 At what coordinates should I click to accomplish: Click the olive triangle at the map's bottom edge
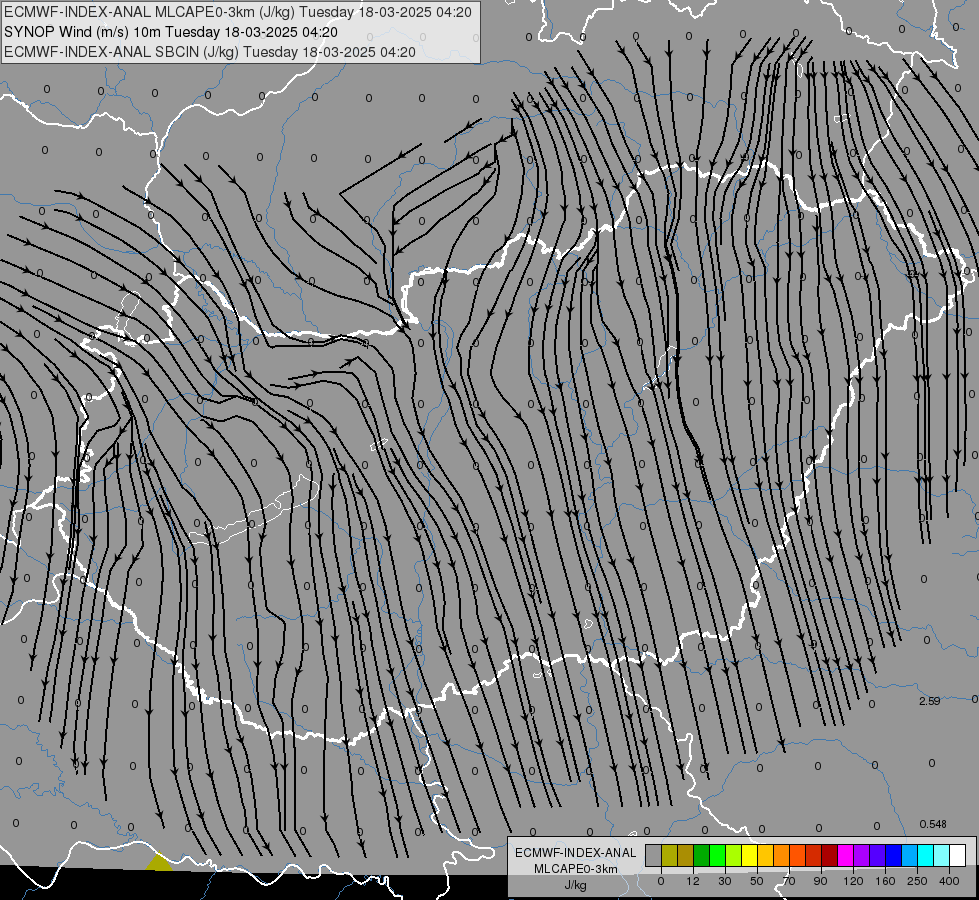coord(159,863)
